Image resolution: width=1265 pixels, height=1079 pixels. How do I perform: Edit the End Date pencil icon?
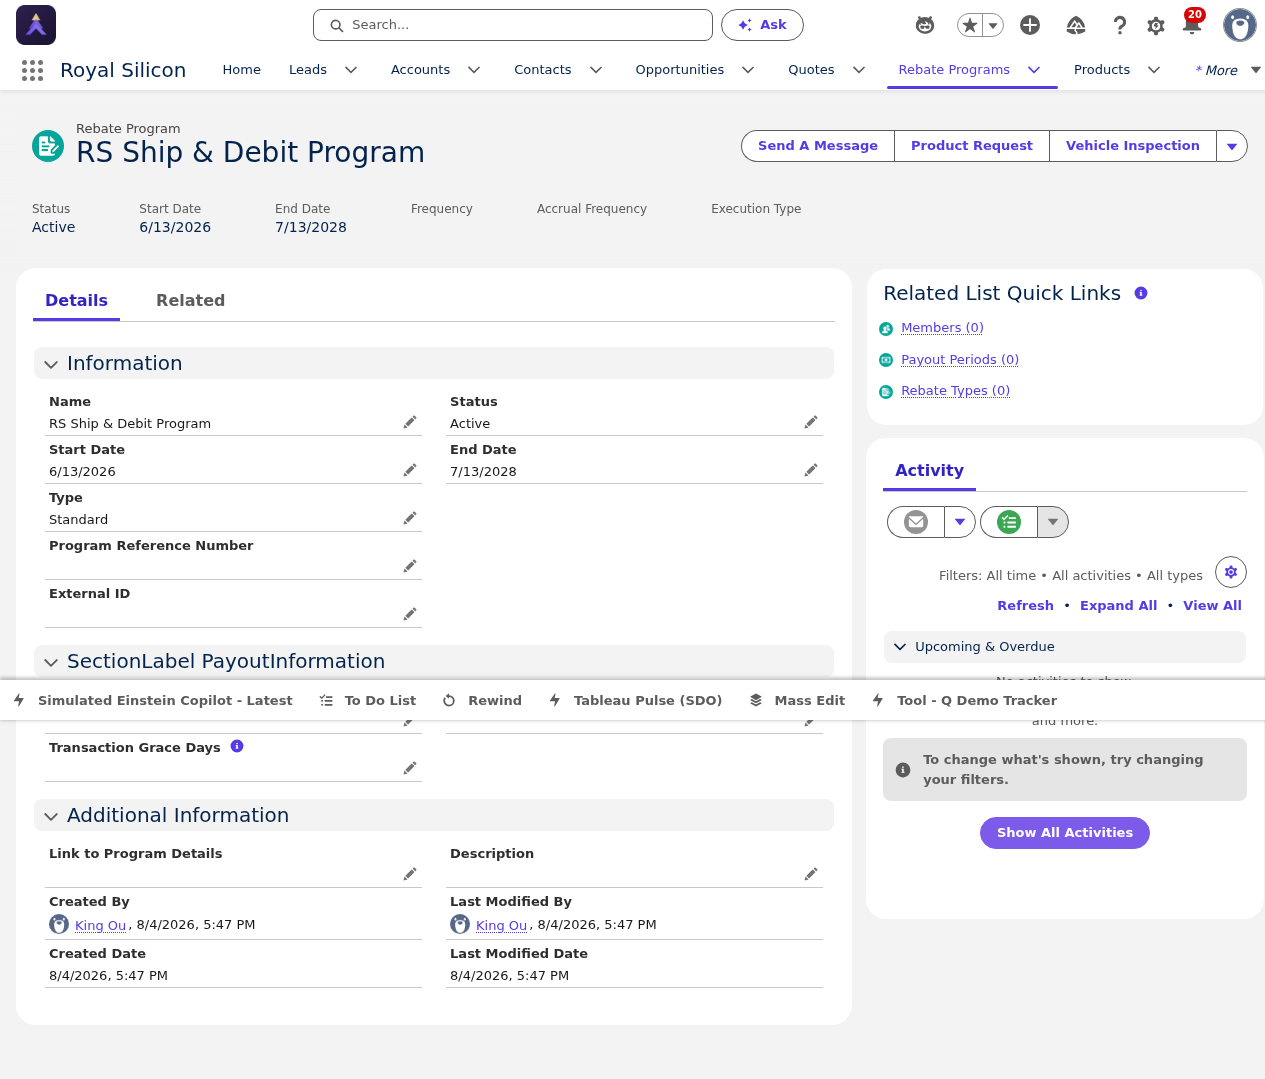pyautogui.click(x=811, y=471)
